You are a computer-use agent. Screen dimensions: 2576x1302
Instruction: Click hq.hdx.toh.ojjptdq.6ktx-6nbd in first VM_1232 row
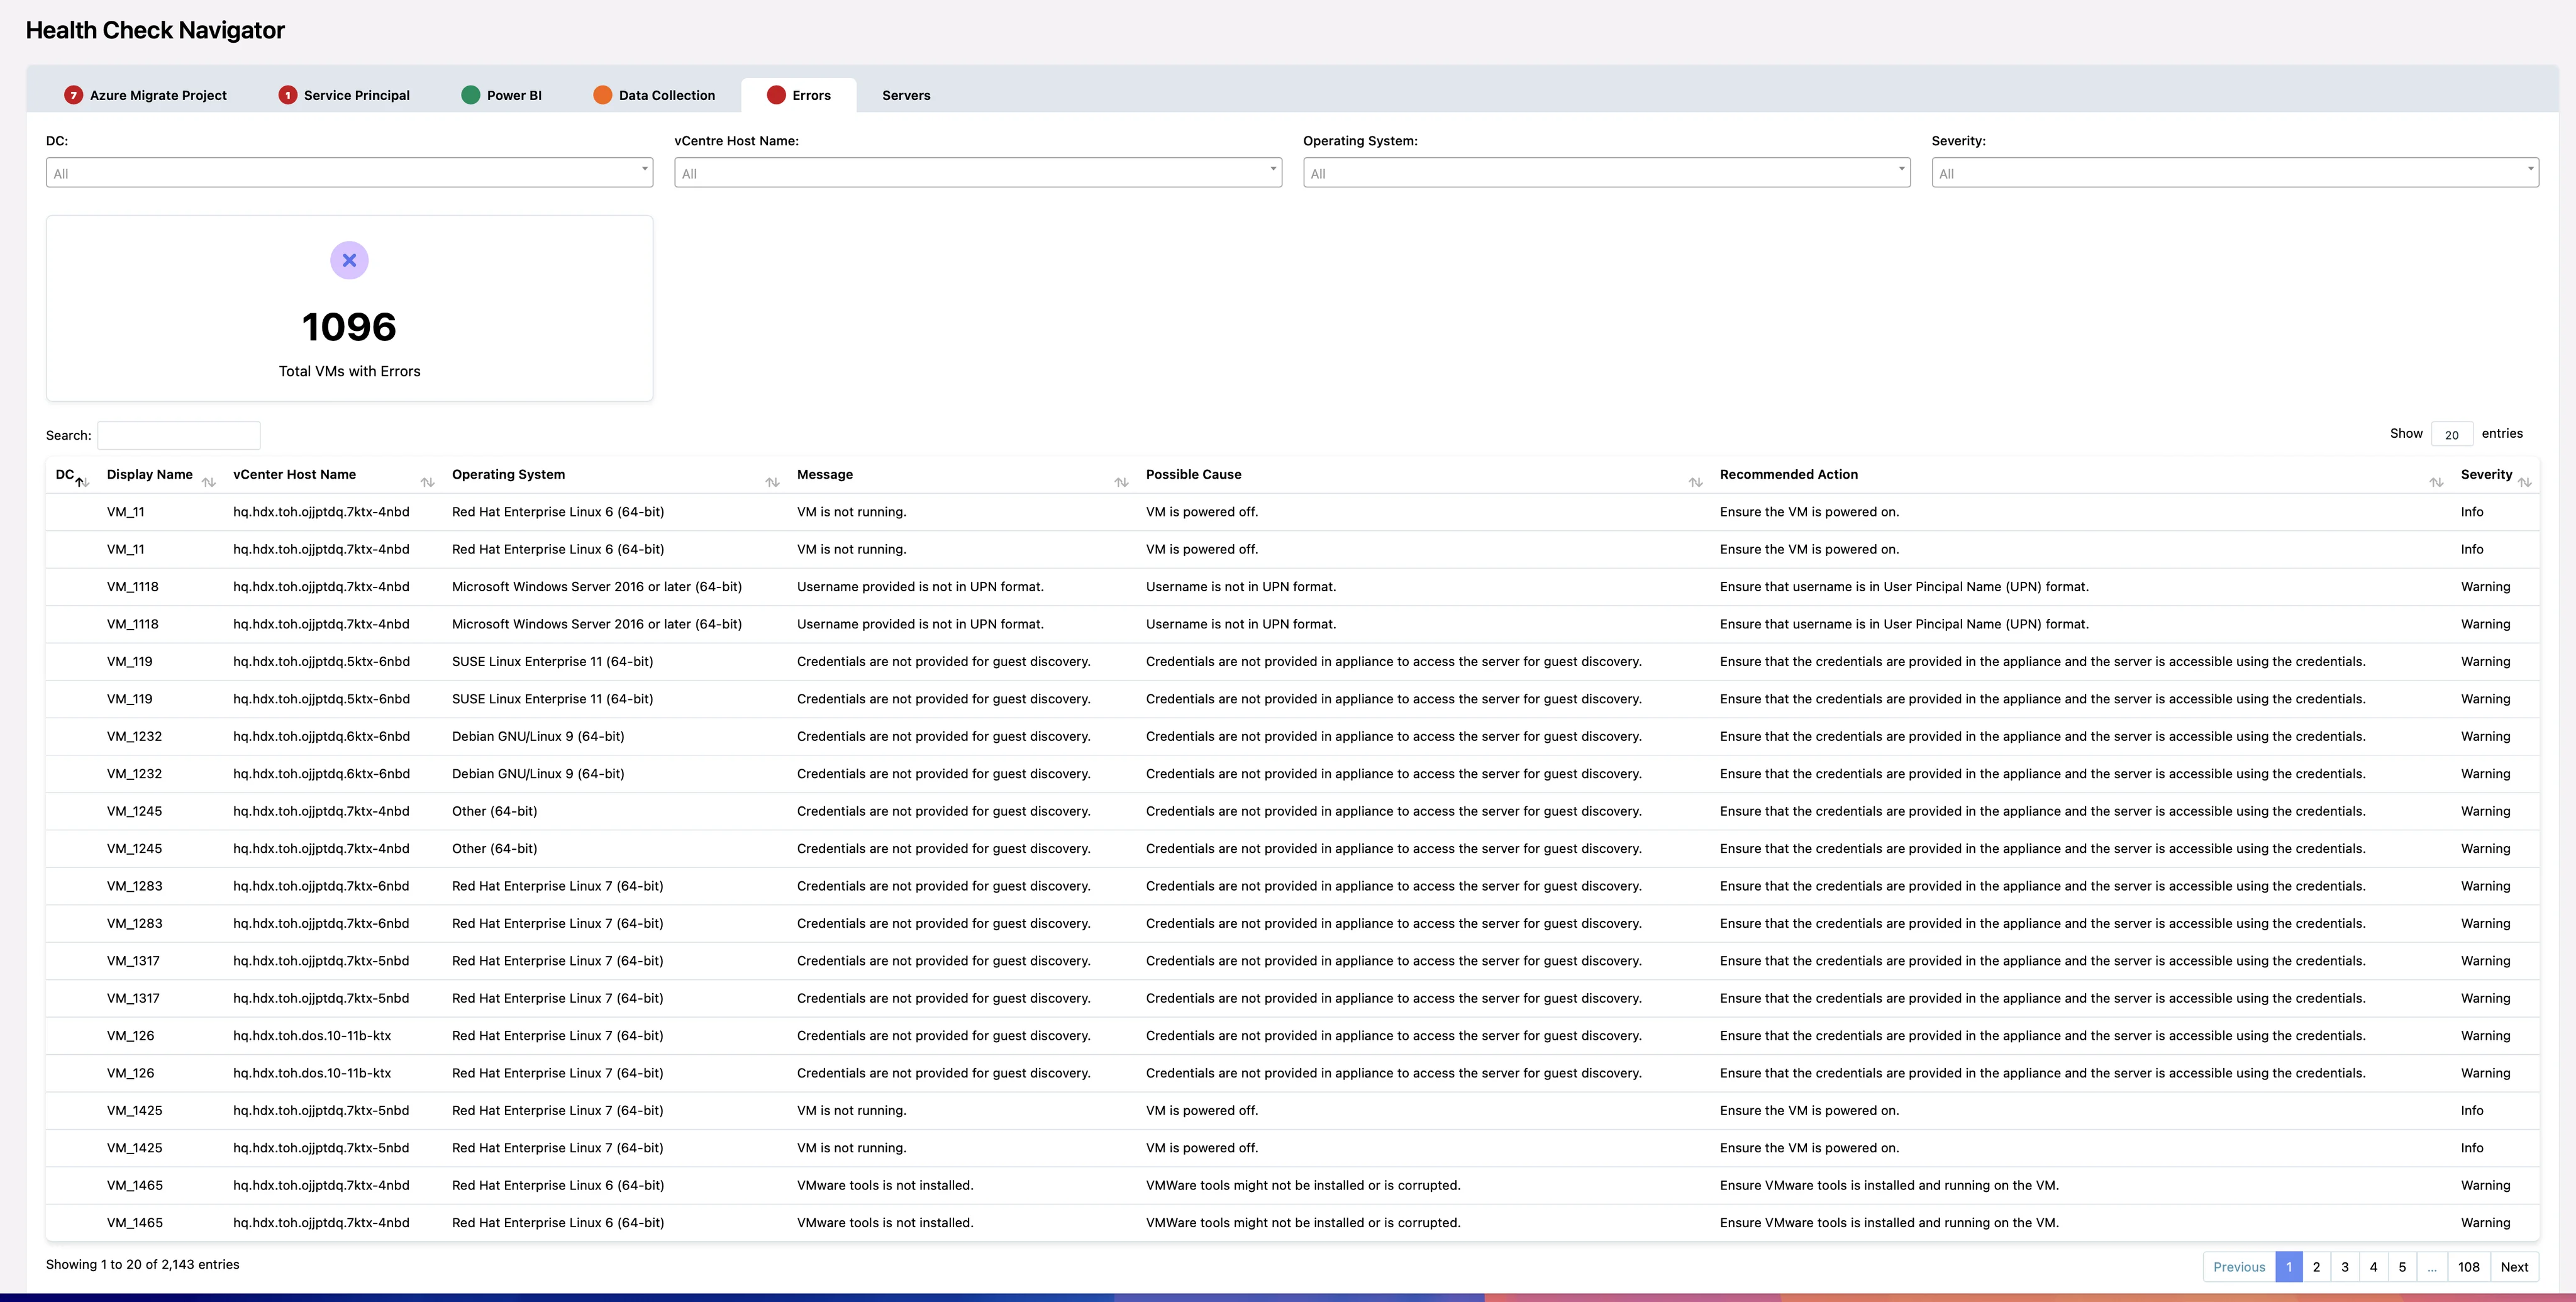321,736
